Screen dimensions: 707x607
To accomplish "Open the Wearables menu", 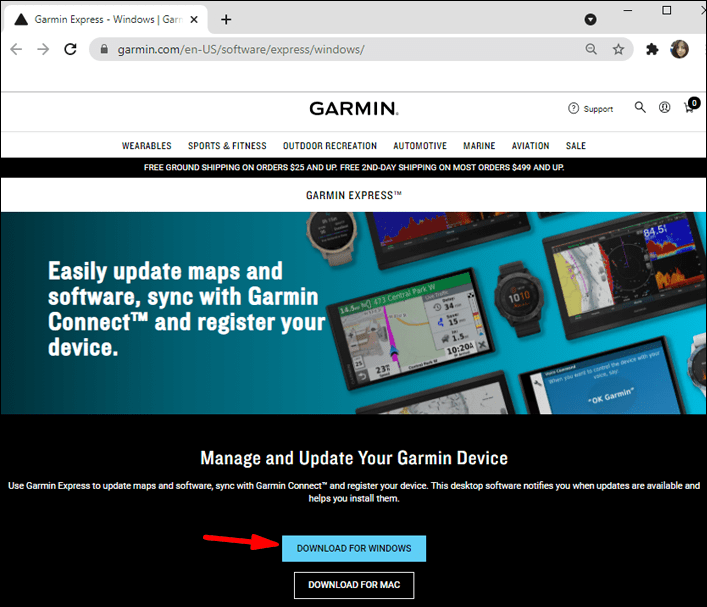I will [147, 146].
